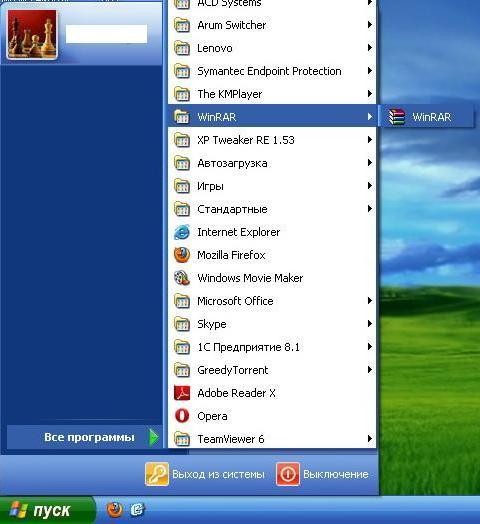480x524 pixels.
Task: Click the Все программы button
Action: [84, 437]
